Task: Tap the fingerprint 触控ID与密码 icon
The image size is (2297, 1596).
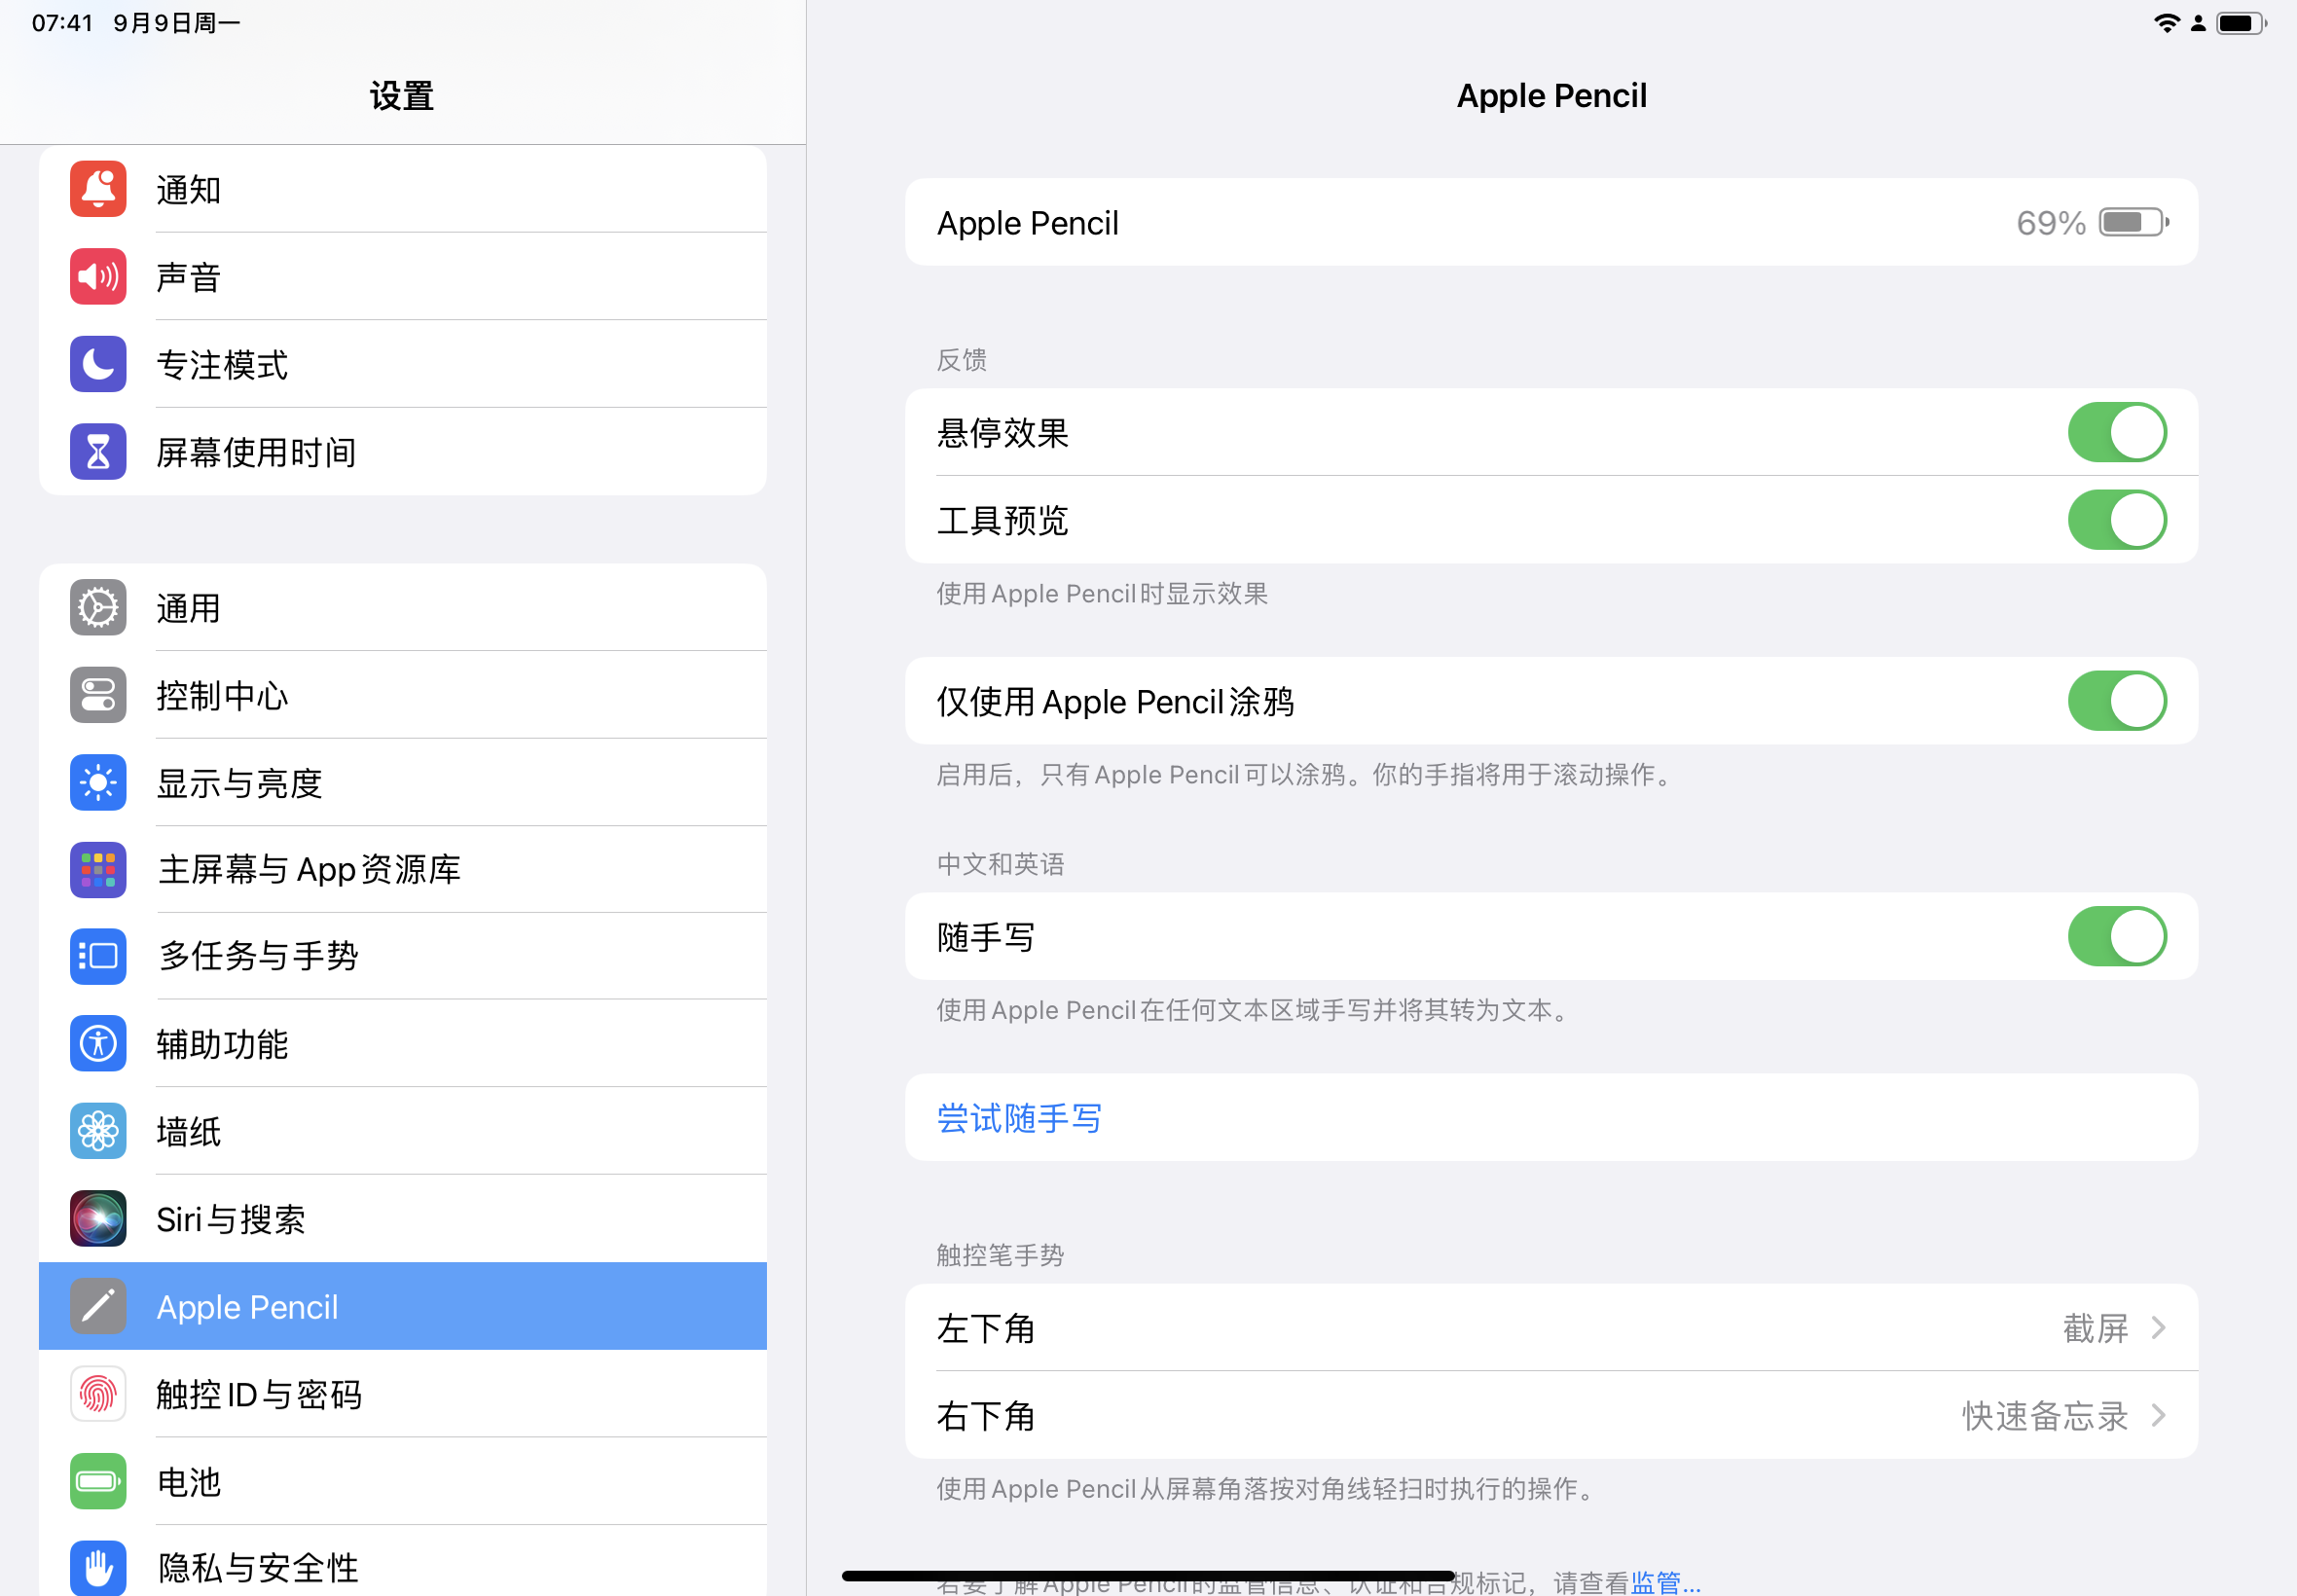Action: point(98,1394)
